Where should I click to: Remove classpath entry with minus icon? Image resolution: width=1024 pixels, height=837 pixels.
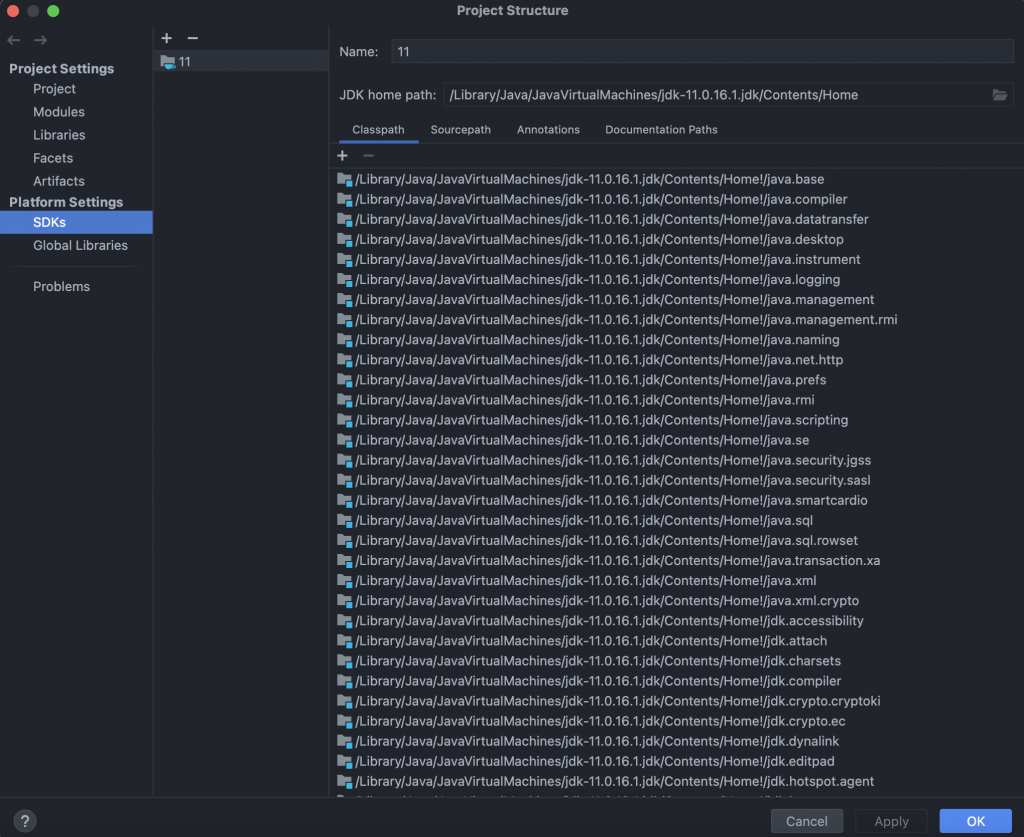click(368, 155)
